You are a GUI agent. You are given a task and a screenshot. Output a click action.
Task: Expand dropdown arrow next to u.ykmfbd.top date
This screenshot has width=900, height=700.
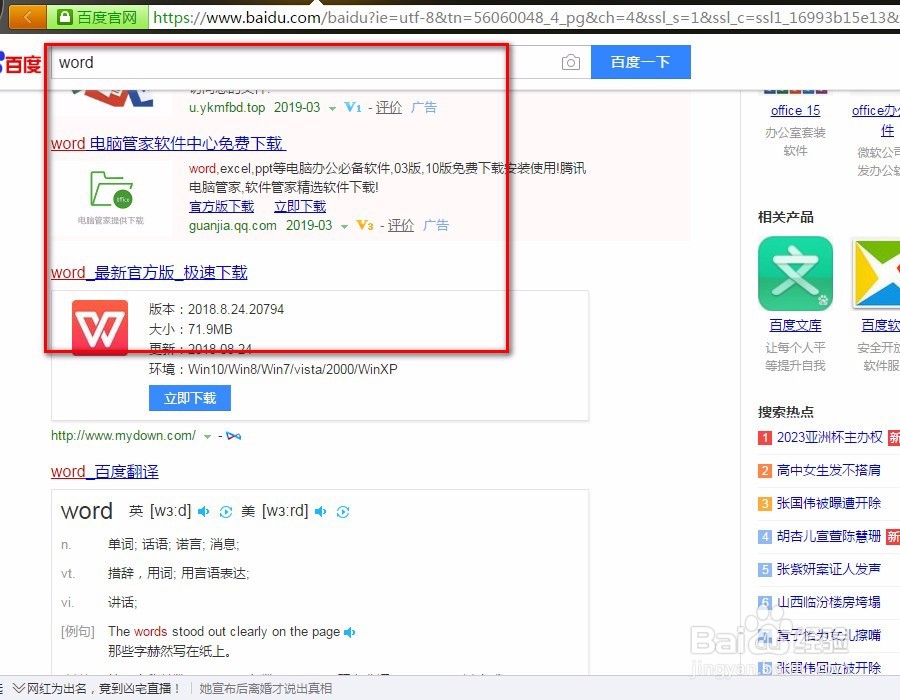pos(332,108)
